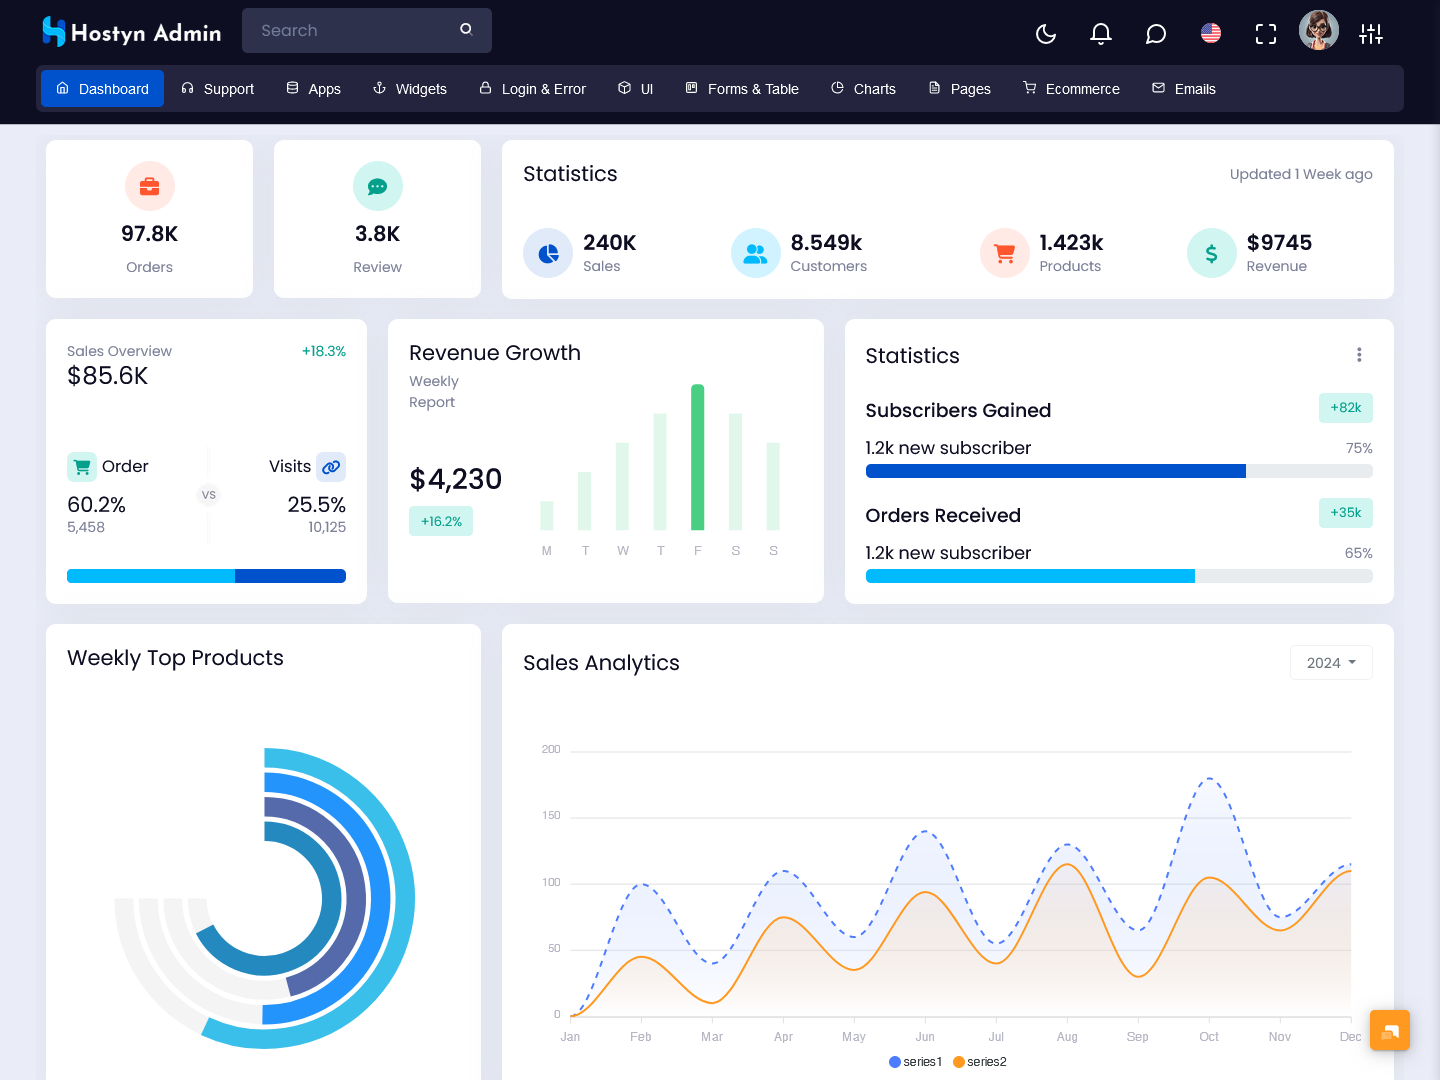Toggle series1 legend in Sales Analytics
The width and height of the screenshot is (1440, 1080).
click(x=915, y=1062)
